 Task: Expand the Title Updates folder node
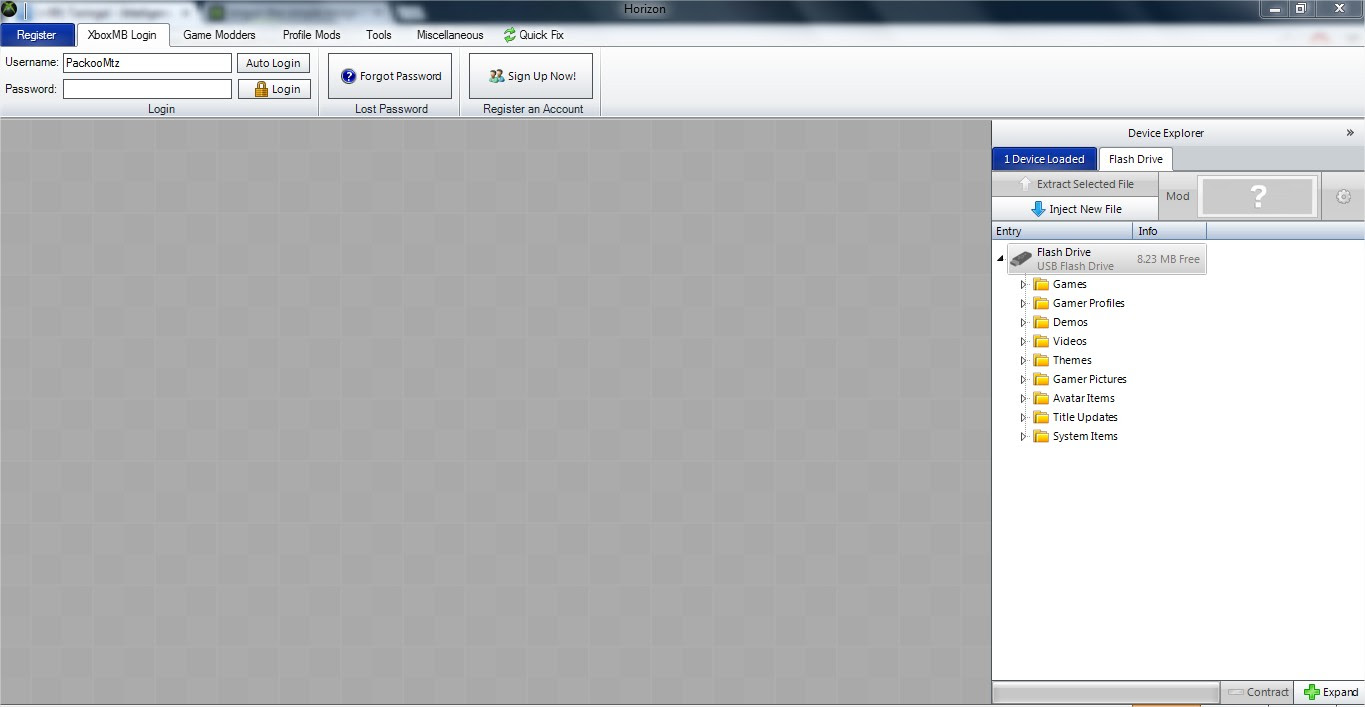1023,418
